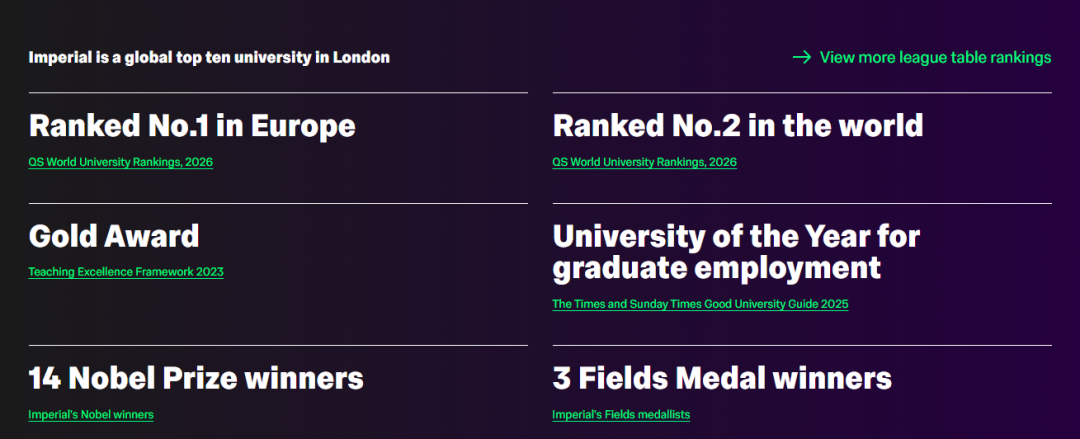Open QS Rankings link under Ranked No.1 in Europe
This screenshot has height=439, width=1080.
coord(120,162)
